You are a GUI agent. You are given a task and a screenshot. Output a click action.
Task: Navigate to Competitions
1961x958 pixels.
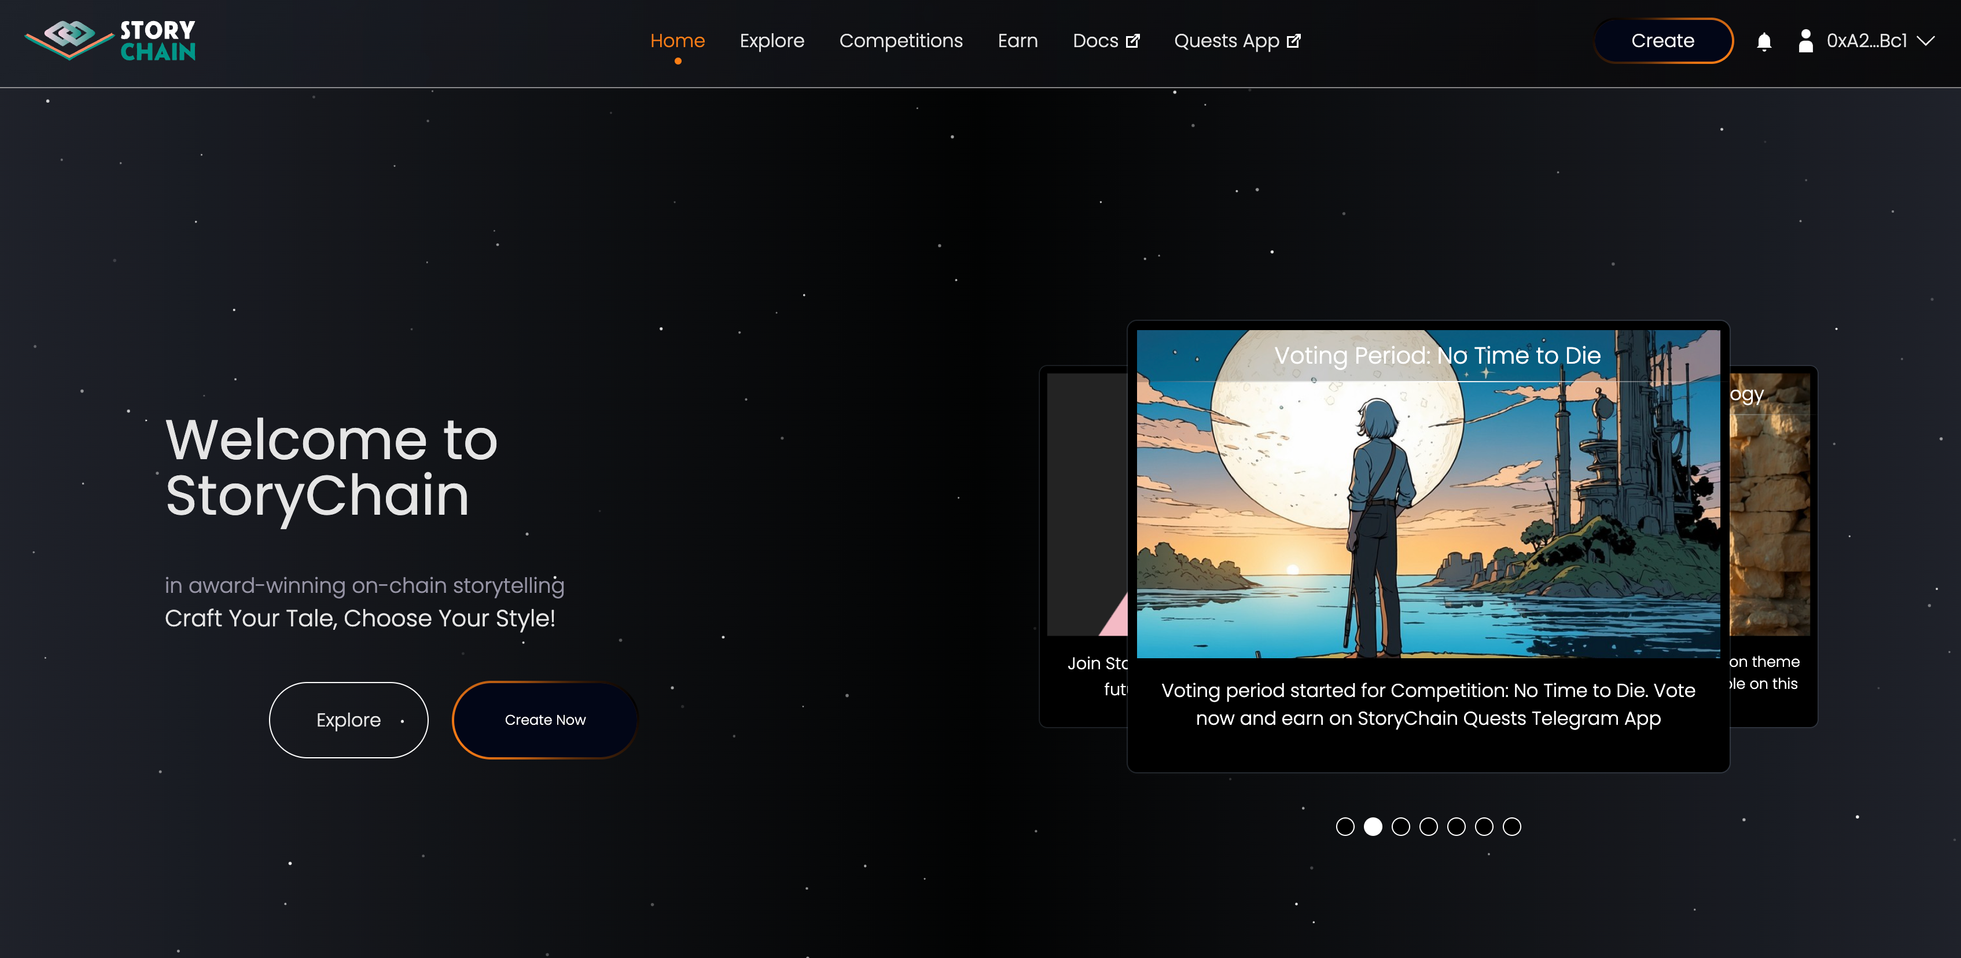[901, 41]
